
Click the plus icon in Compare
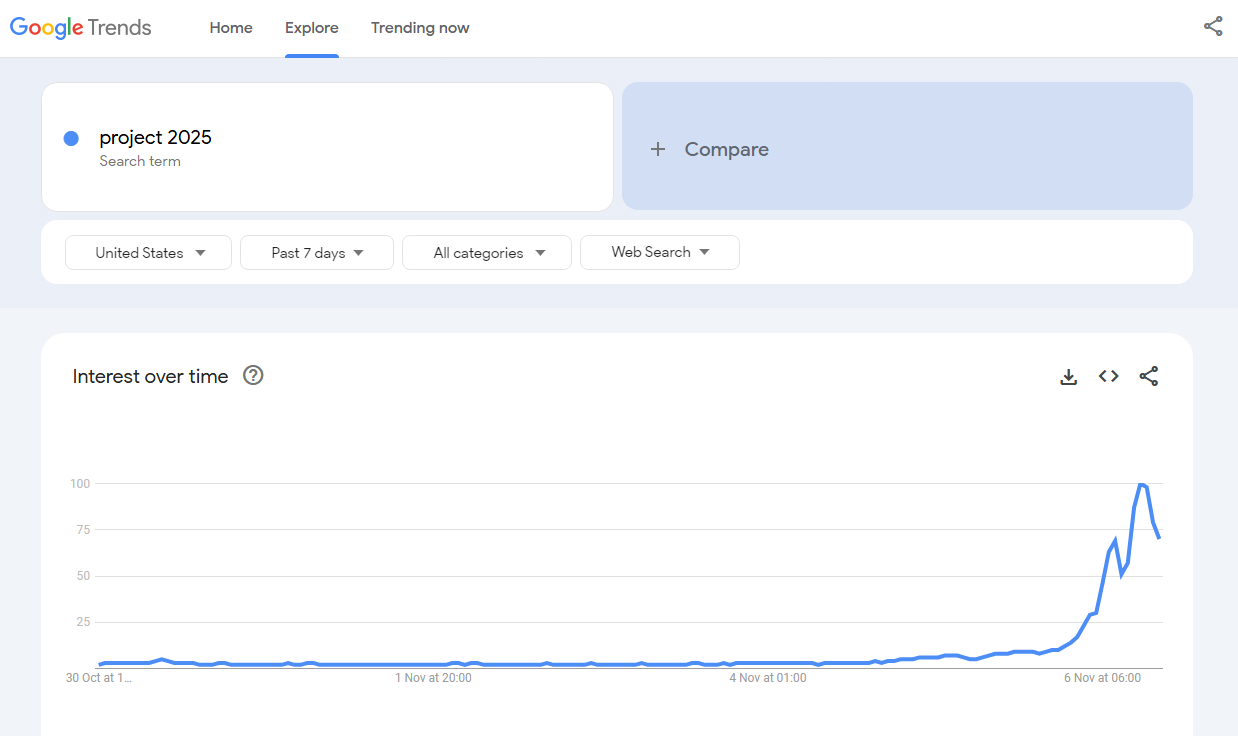(x=657, y=150)
